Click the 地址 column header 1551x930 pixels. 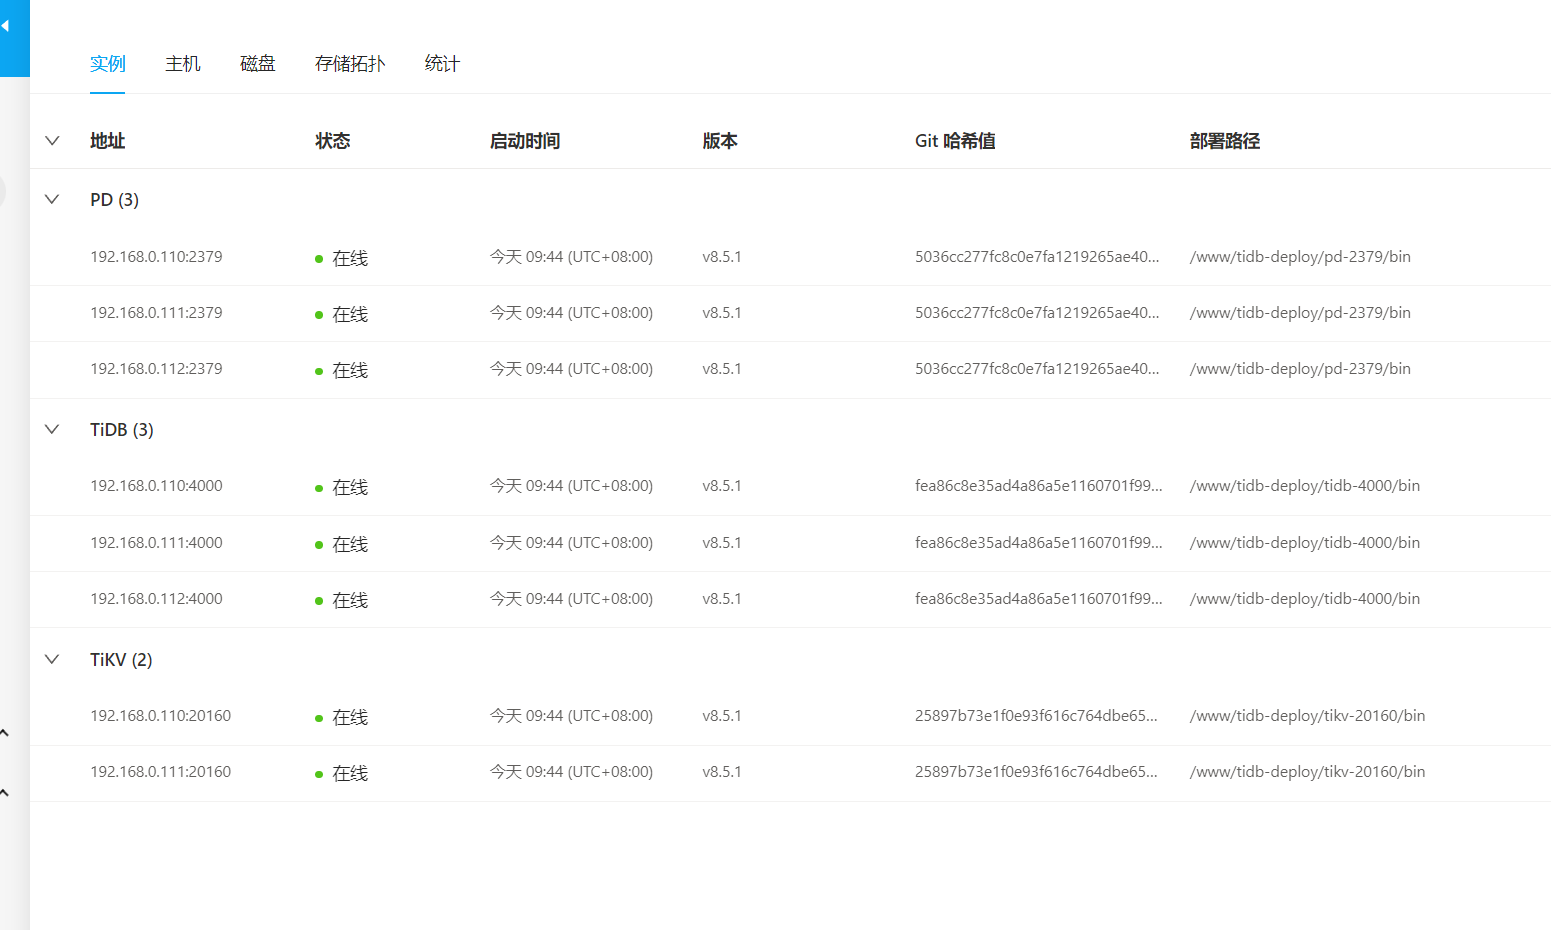point(107,141)
